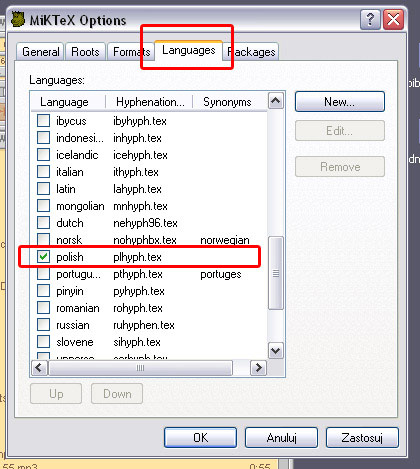Select the plhyph.tex entry
The height and width of the screenshot is (469, 420).
137,257
